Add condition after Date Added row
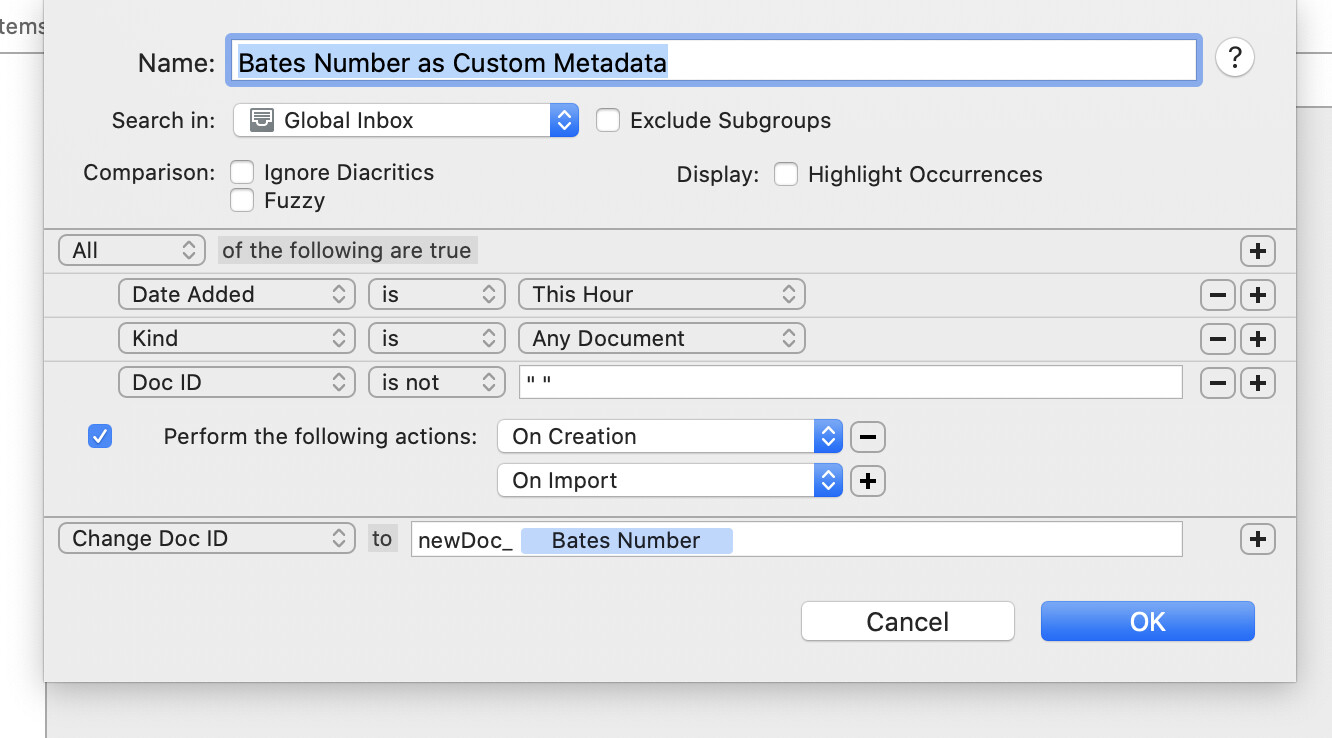The image size is (1332, 738). point(1257,295)
